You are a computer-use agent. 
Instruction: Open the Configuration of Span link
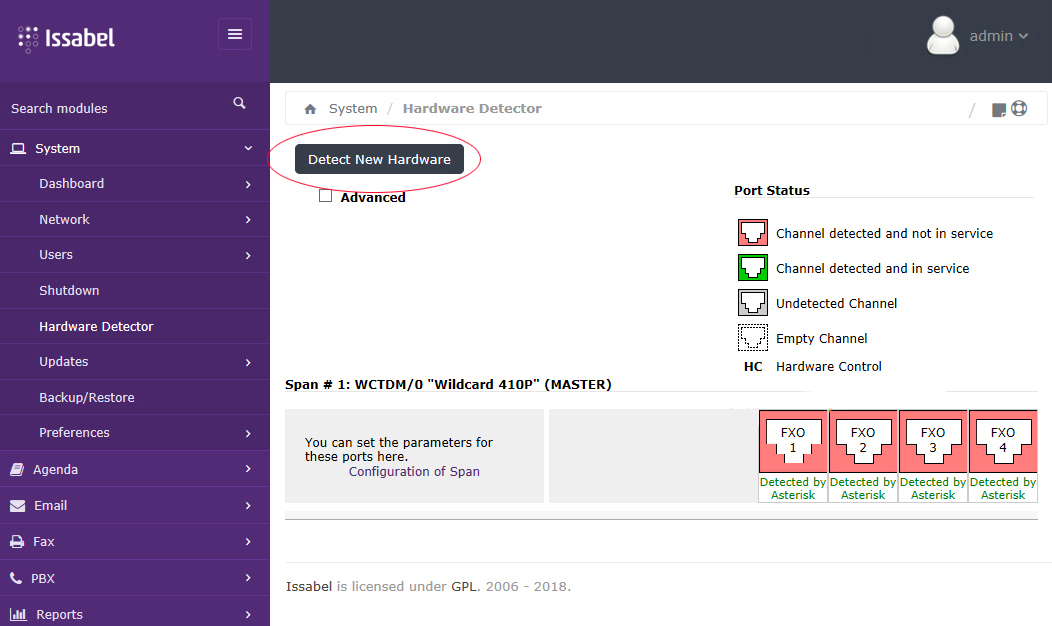(414, 471)
